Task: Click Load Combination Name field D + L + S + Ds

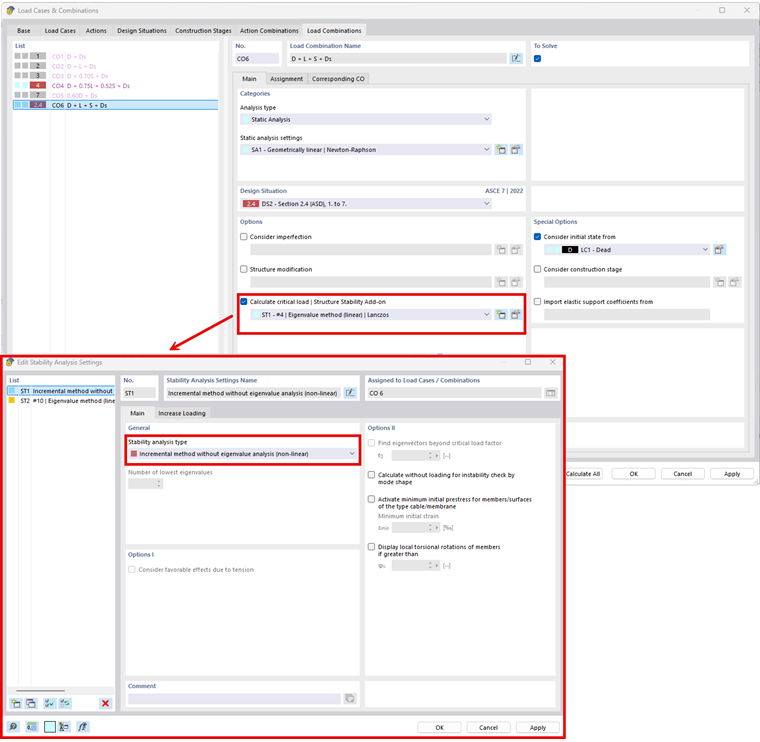Action: (398, 59)
